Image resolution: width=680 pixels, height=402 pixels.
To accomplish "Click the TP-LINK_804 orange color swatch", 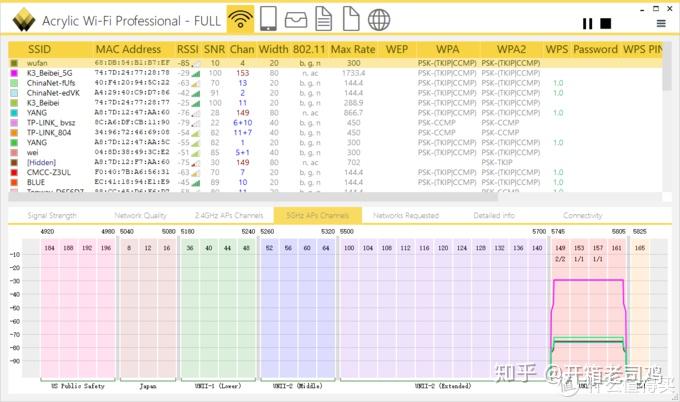I will point(14,133).
